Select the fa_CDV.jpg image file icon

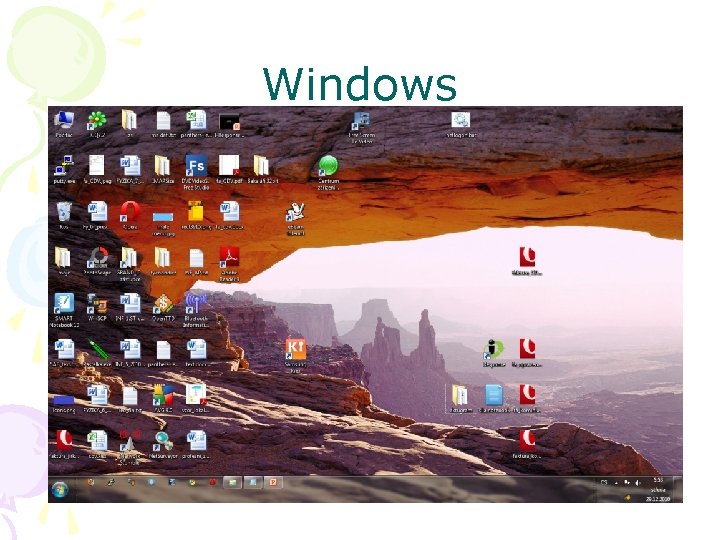tap(97, 169)
